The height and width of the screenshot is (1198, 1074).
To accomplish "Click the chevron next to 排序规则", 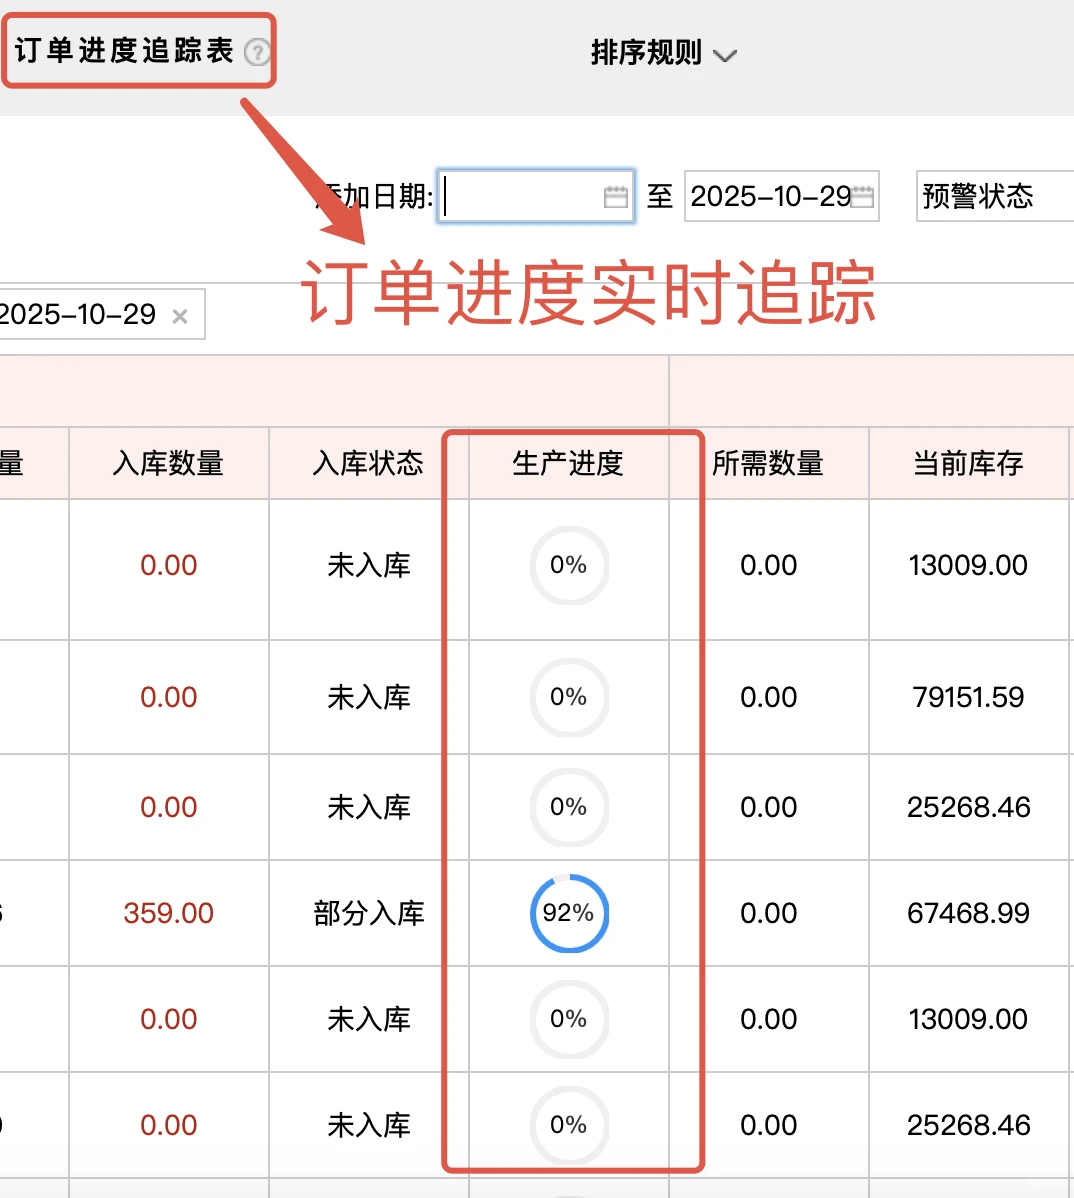I will 727,55.
